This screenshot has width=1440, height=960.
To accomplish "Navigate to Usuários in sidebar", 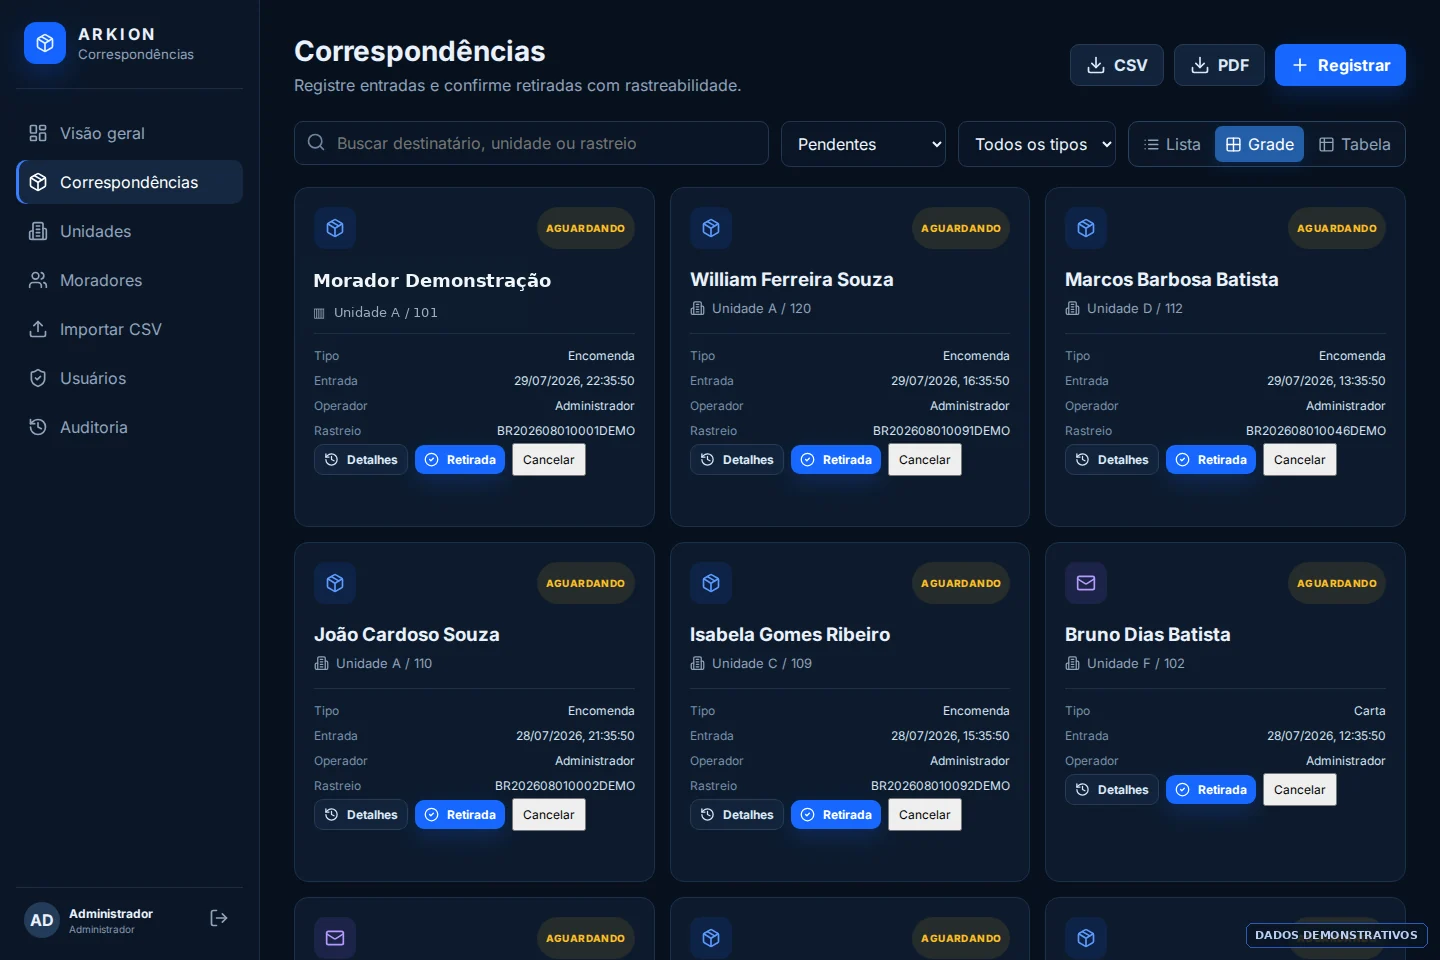I will (x=130, y=378).
